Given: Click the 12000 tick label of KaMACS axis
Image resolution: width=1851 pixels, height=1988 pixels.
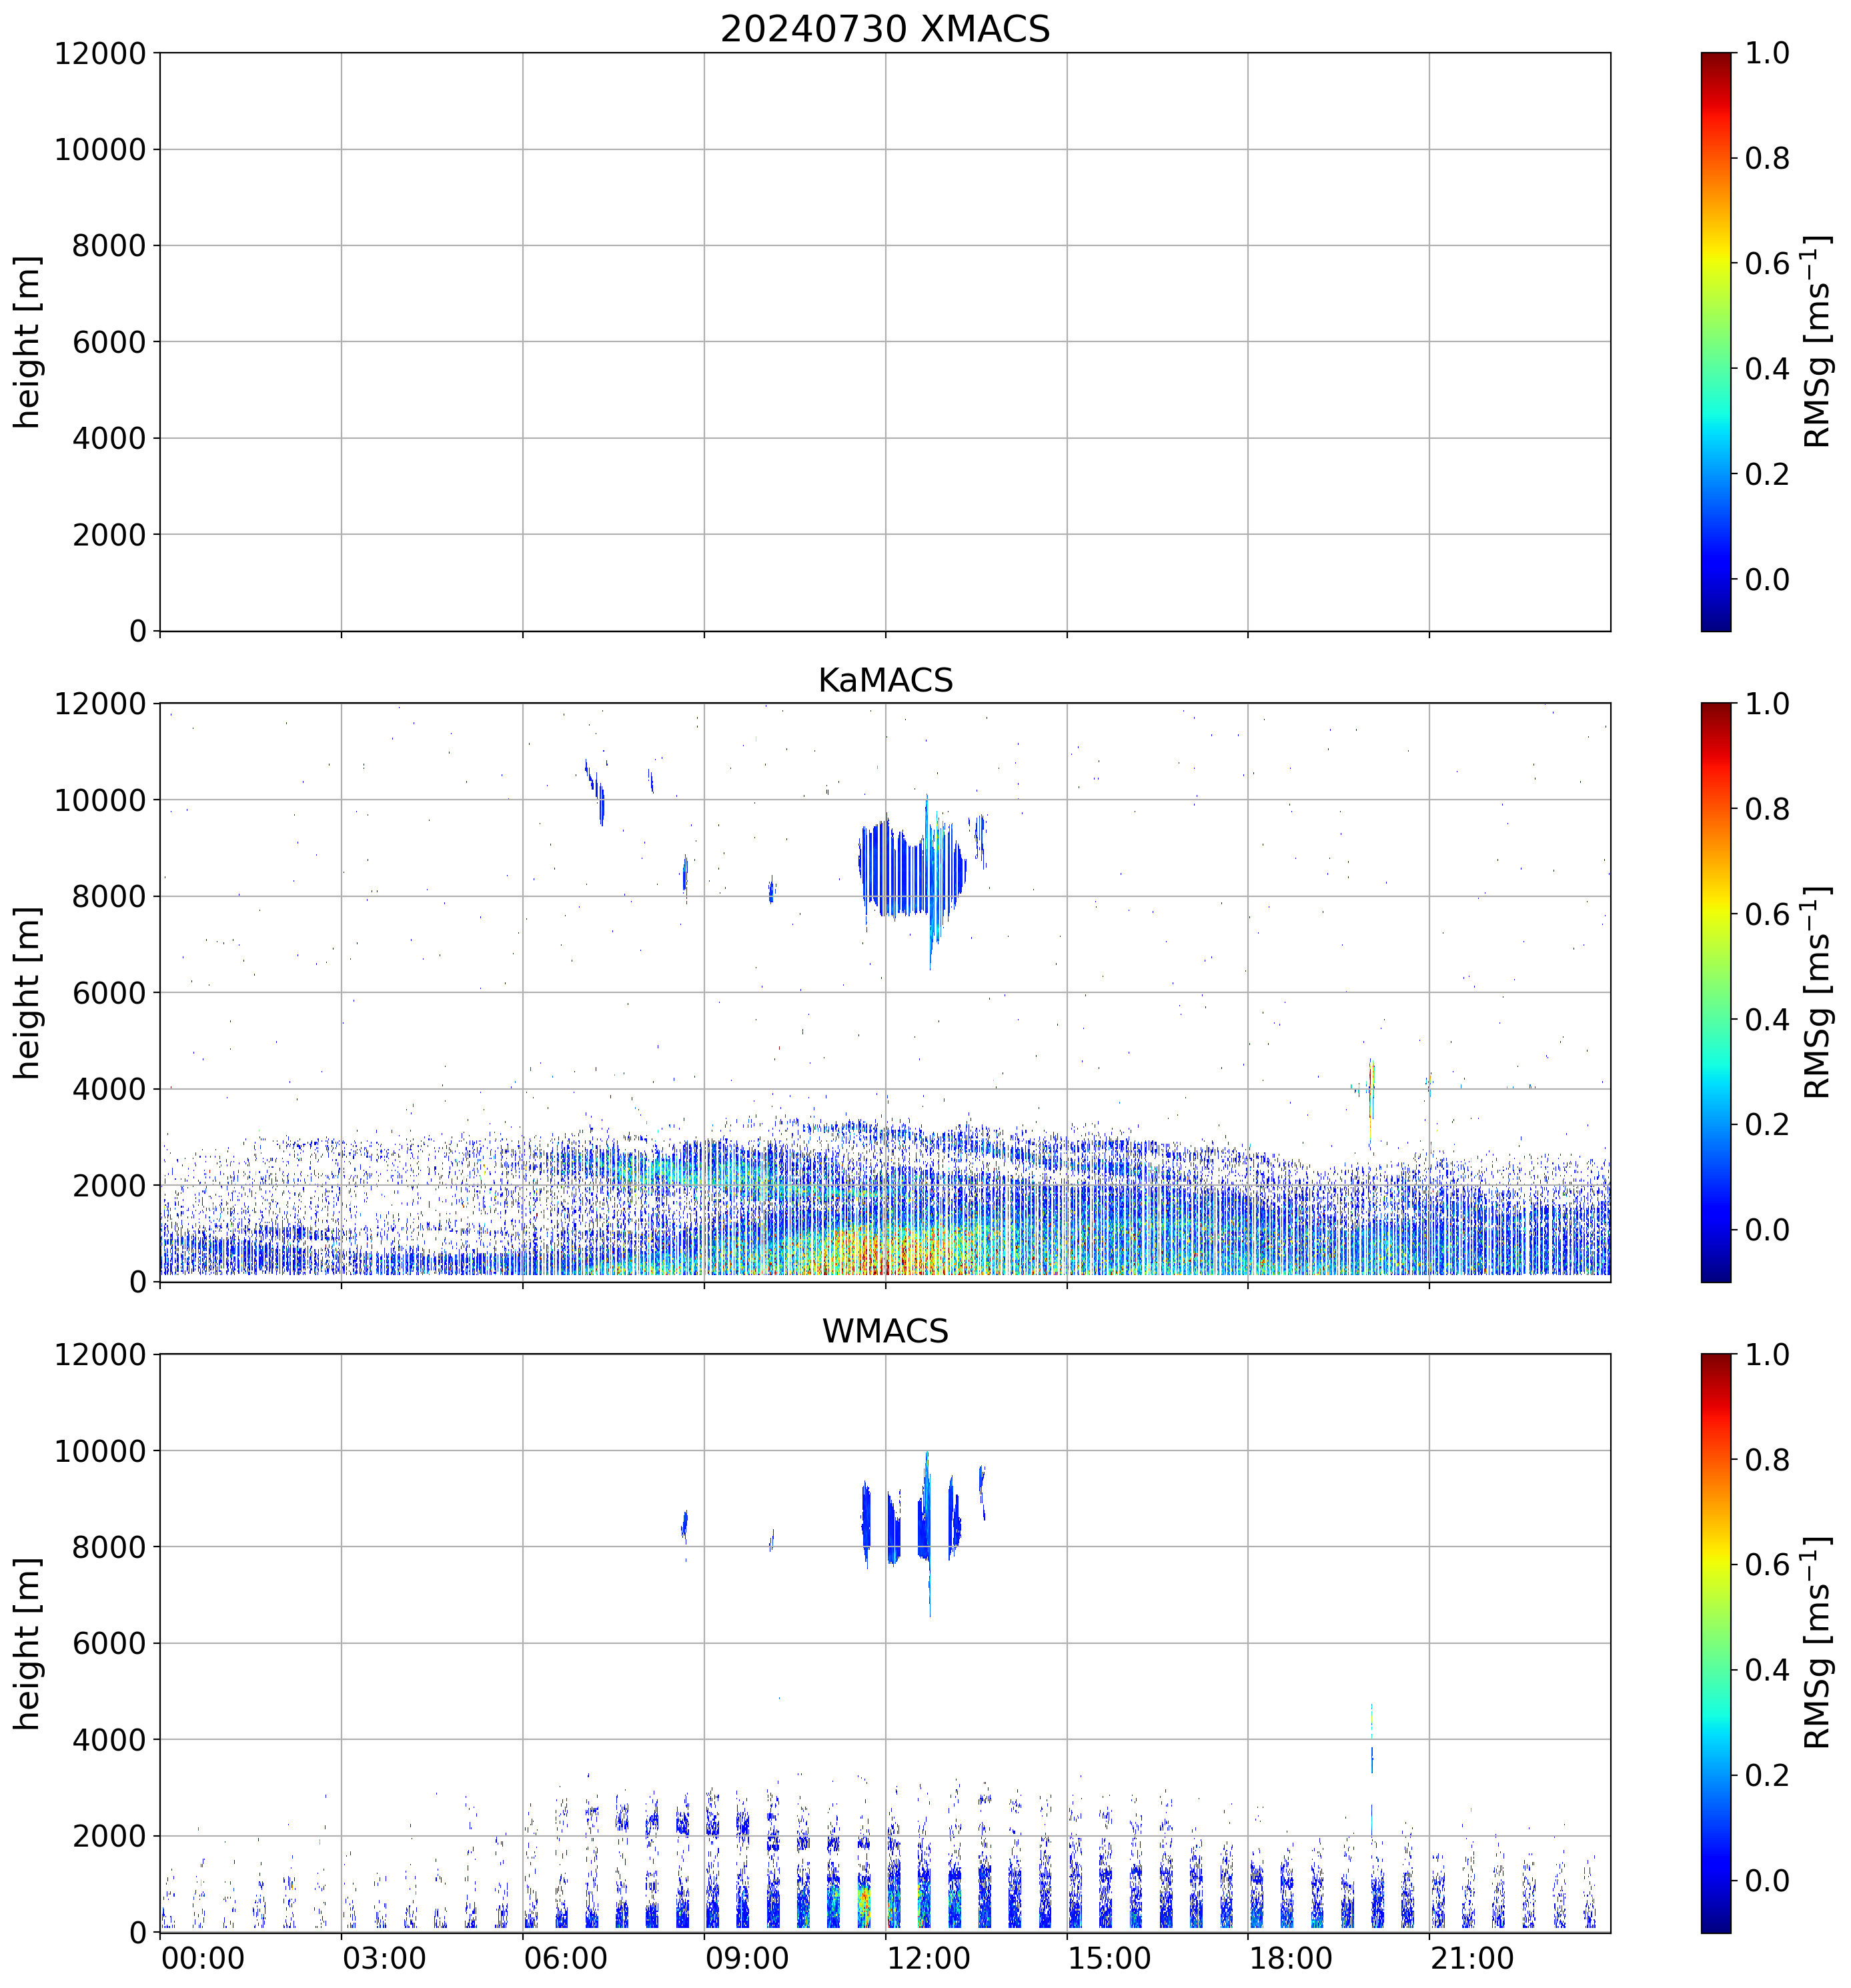Looking at the screenshot, I should tap(100, 704).
